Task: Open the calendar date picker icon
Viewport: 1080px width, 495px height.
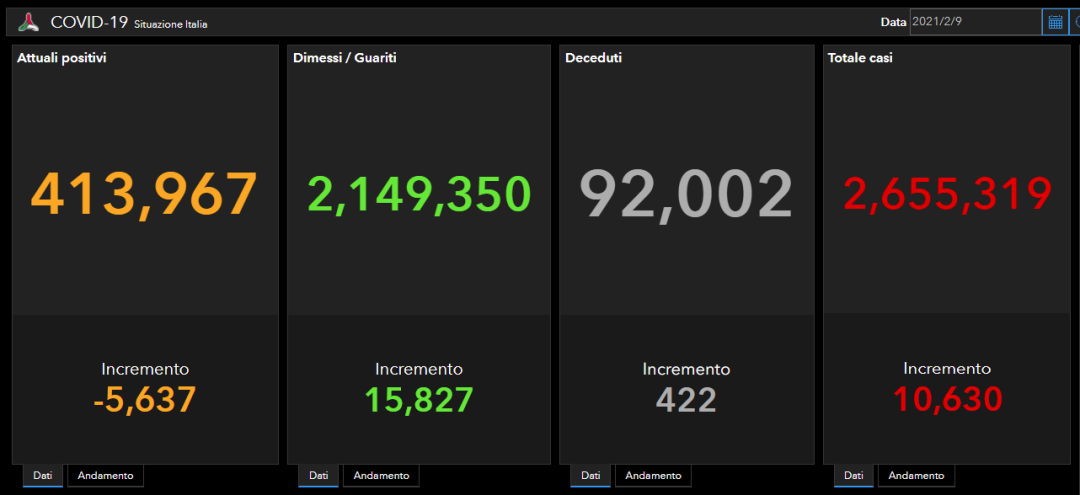Action: [x=1055, y=22]
